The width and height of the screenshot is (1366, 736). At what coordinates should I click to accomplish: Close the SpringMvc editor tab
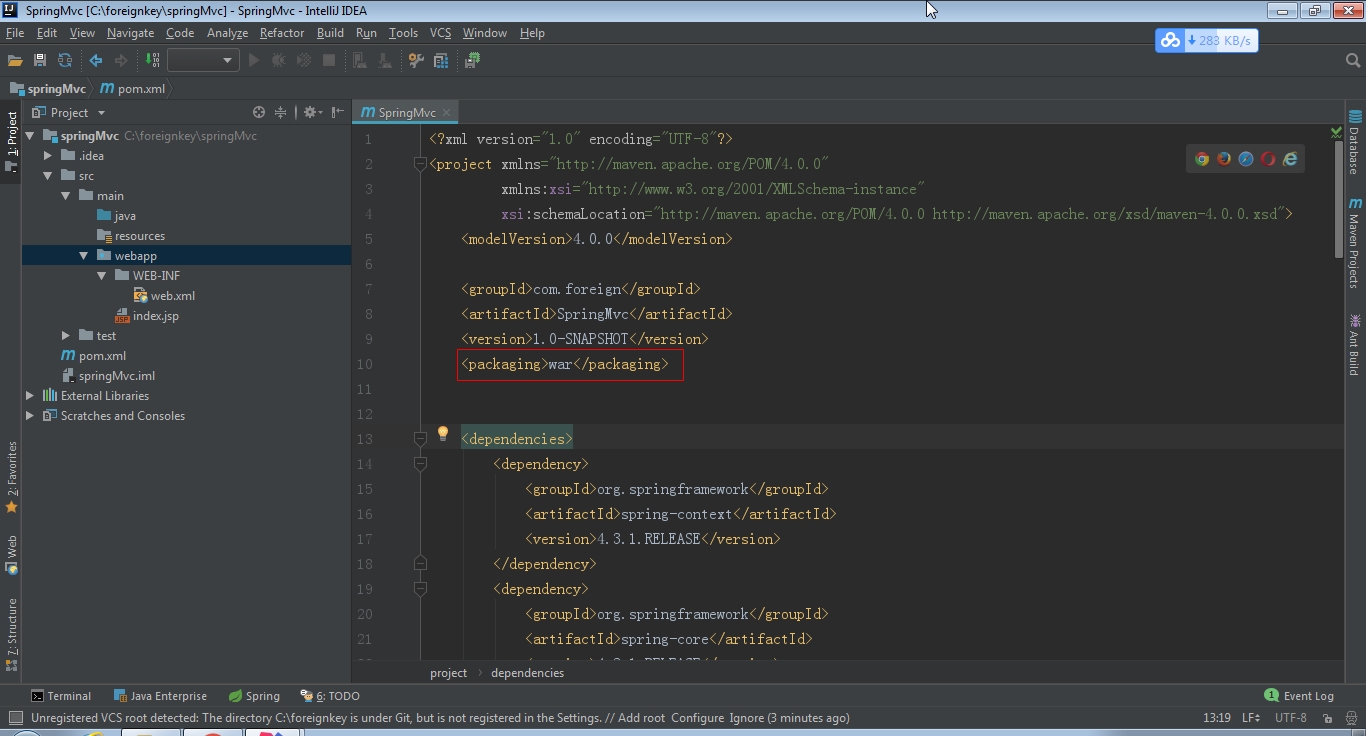pyautogui.click(x=447, y=112)
